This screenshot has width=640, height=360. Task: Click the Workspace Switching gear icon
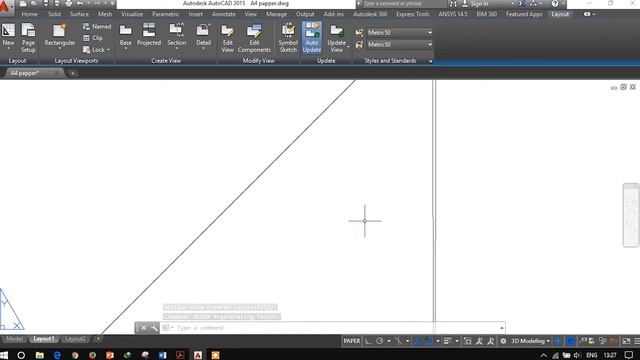pos(503,341)
